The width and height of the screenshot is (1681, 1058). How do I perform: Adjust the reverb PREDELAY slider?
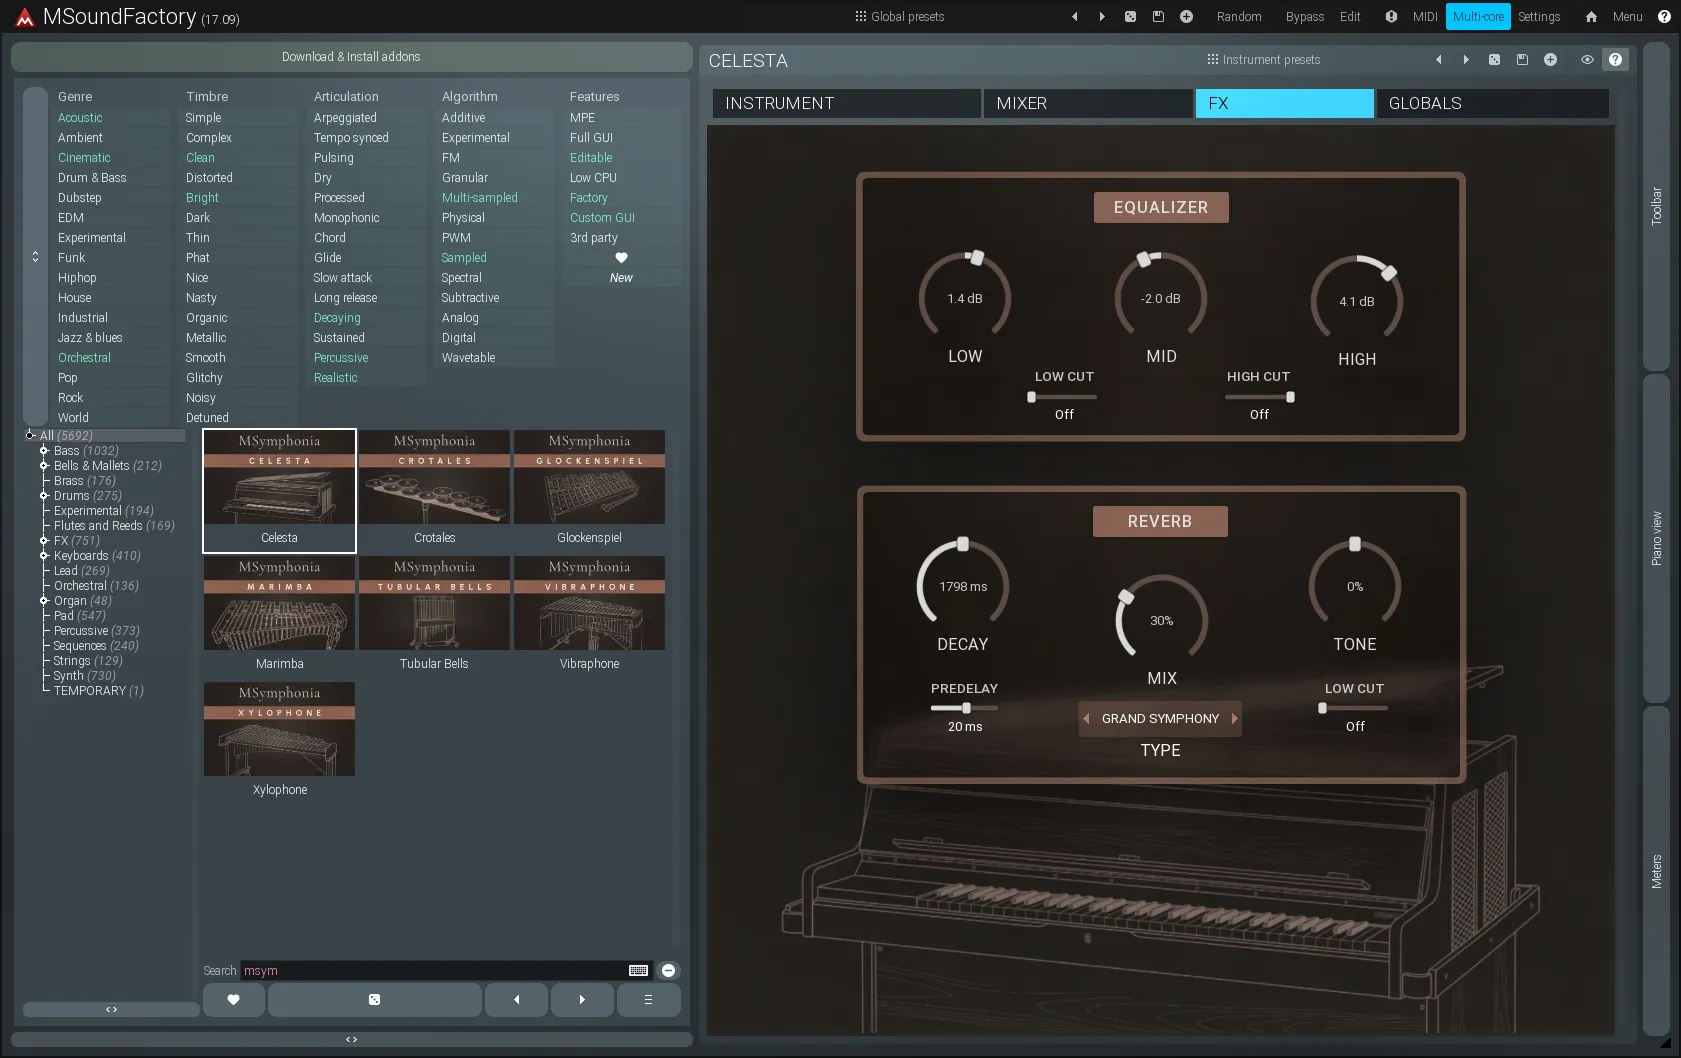coord(964,708)
